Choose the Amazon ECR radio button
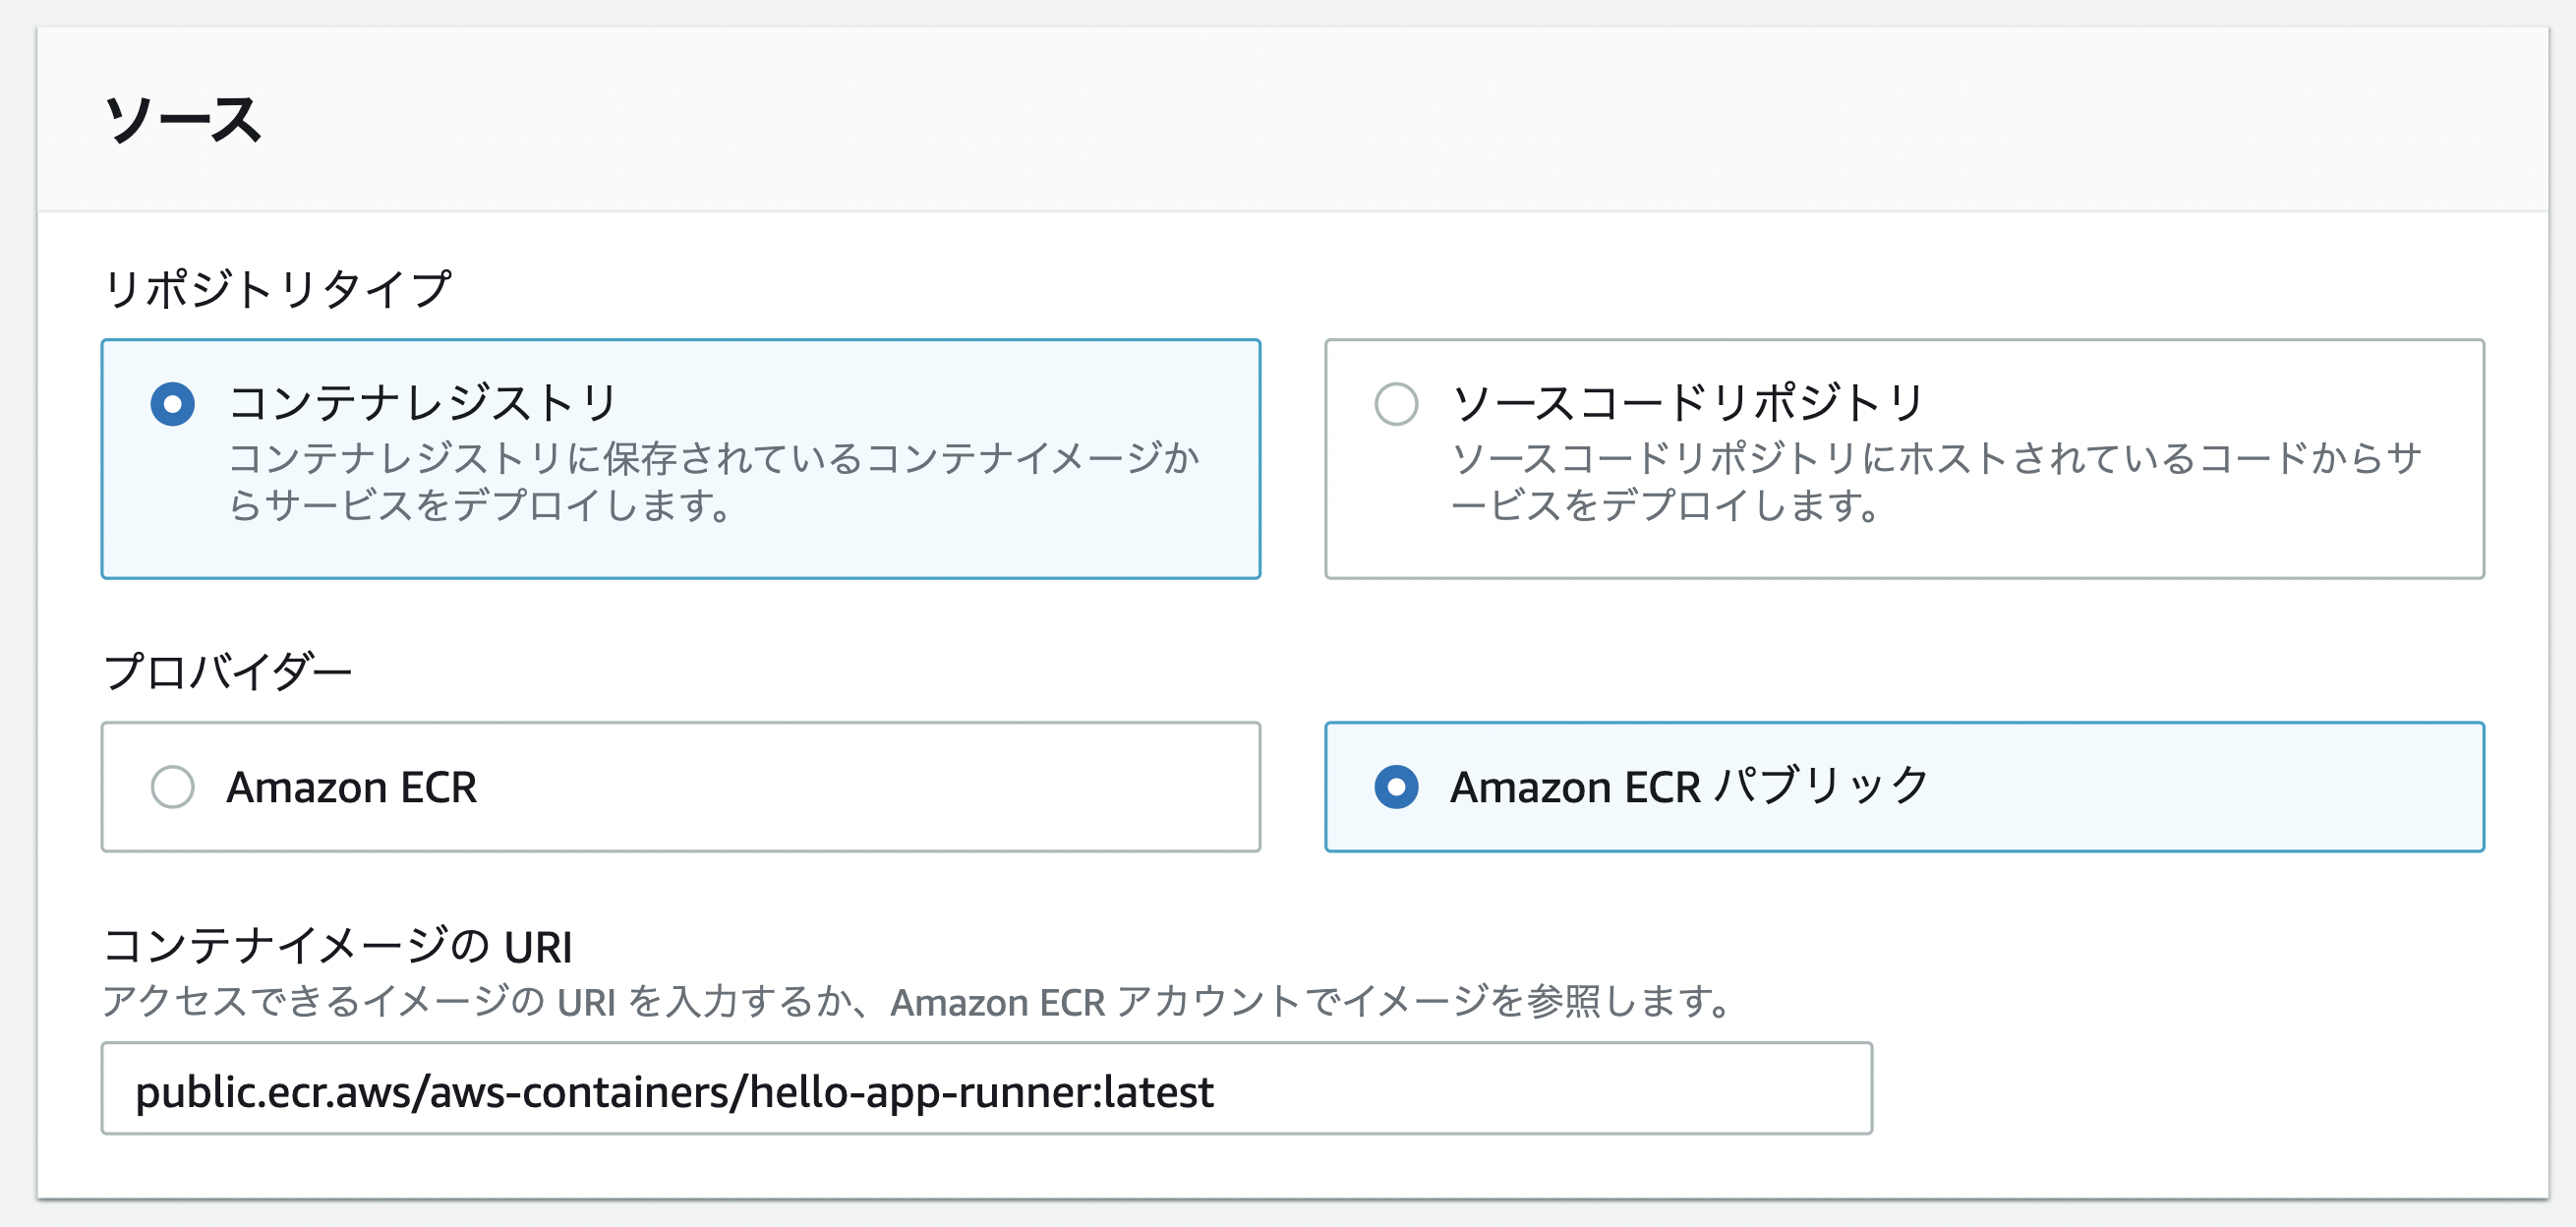 point(172,787)
